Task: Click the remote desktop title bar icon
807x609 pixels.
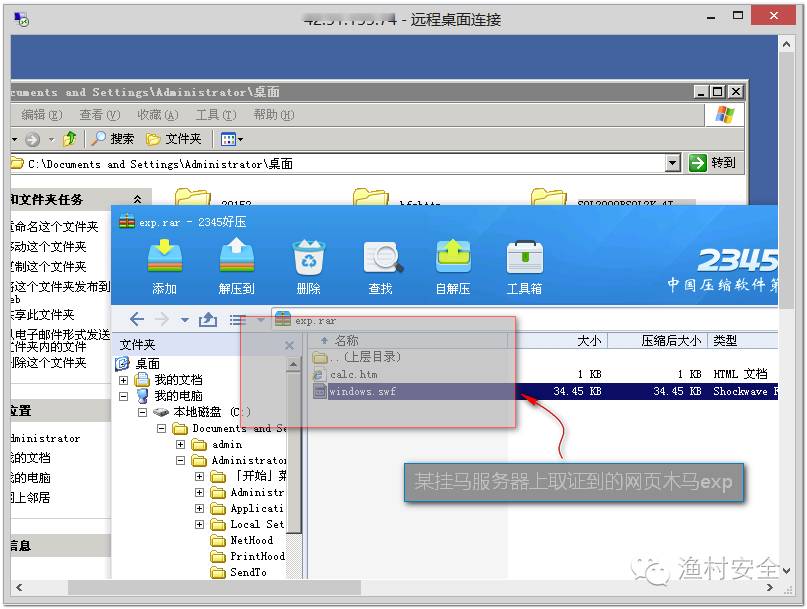Action: coord(22,20)
